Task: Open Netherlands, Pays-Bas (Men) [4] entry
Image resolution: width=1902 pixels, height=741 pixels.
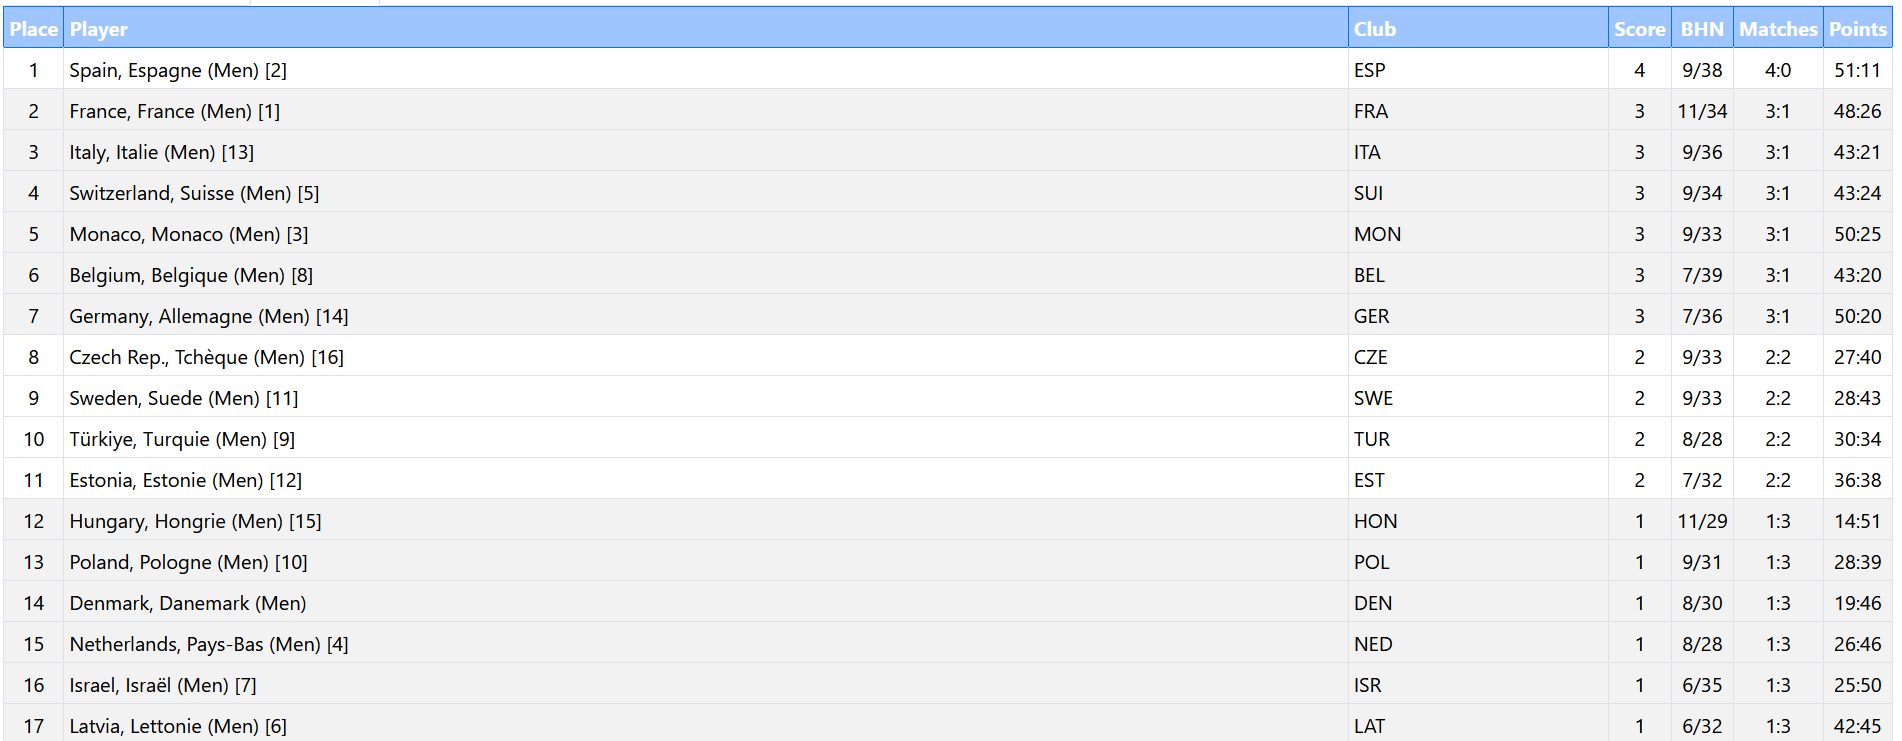Action: [x=209, y=644]
